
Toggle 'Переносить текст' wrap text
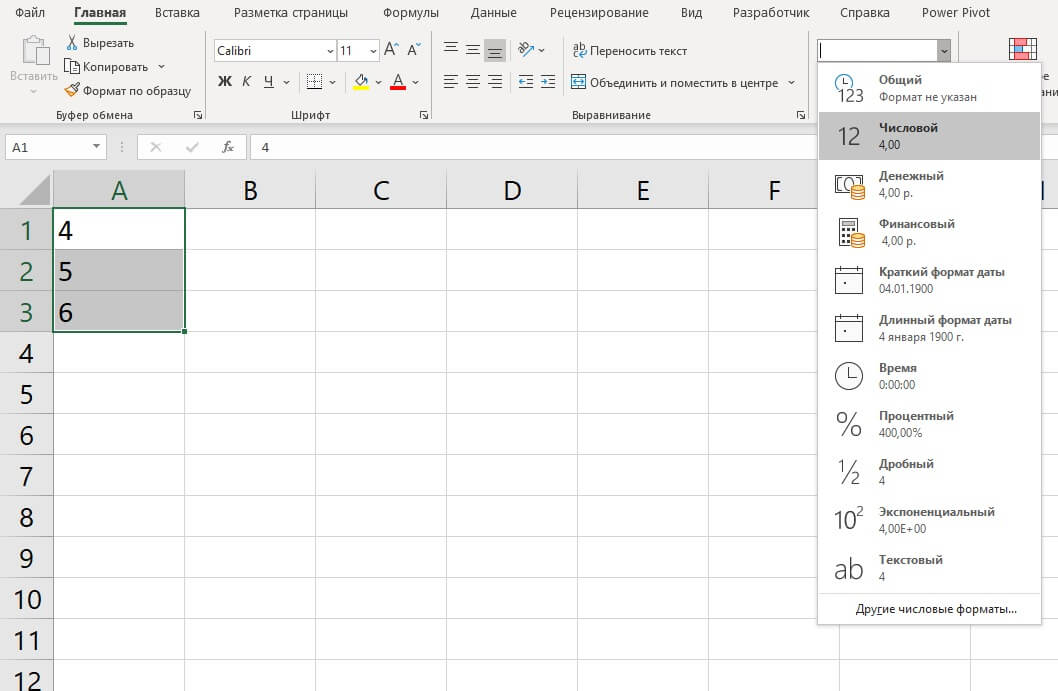tap(629, 50)
